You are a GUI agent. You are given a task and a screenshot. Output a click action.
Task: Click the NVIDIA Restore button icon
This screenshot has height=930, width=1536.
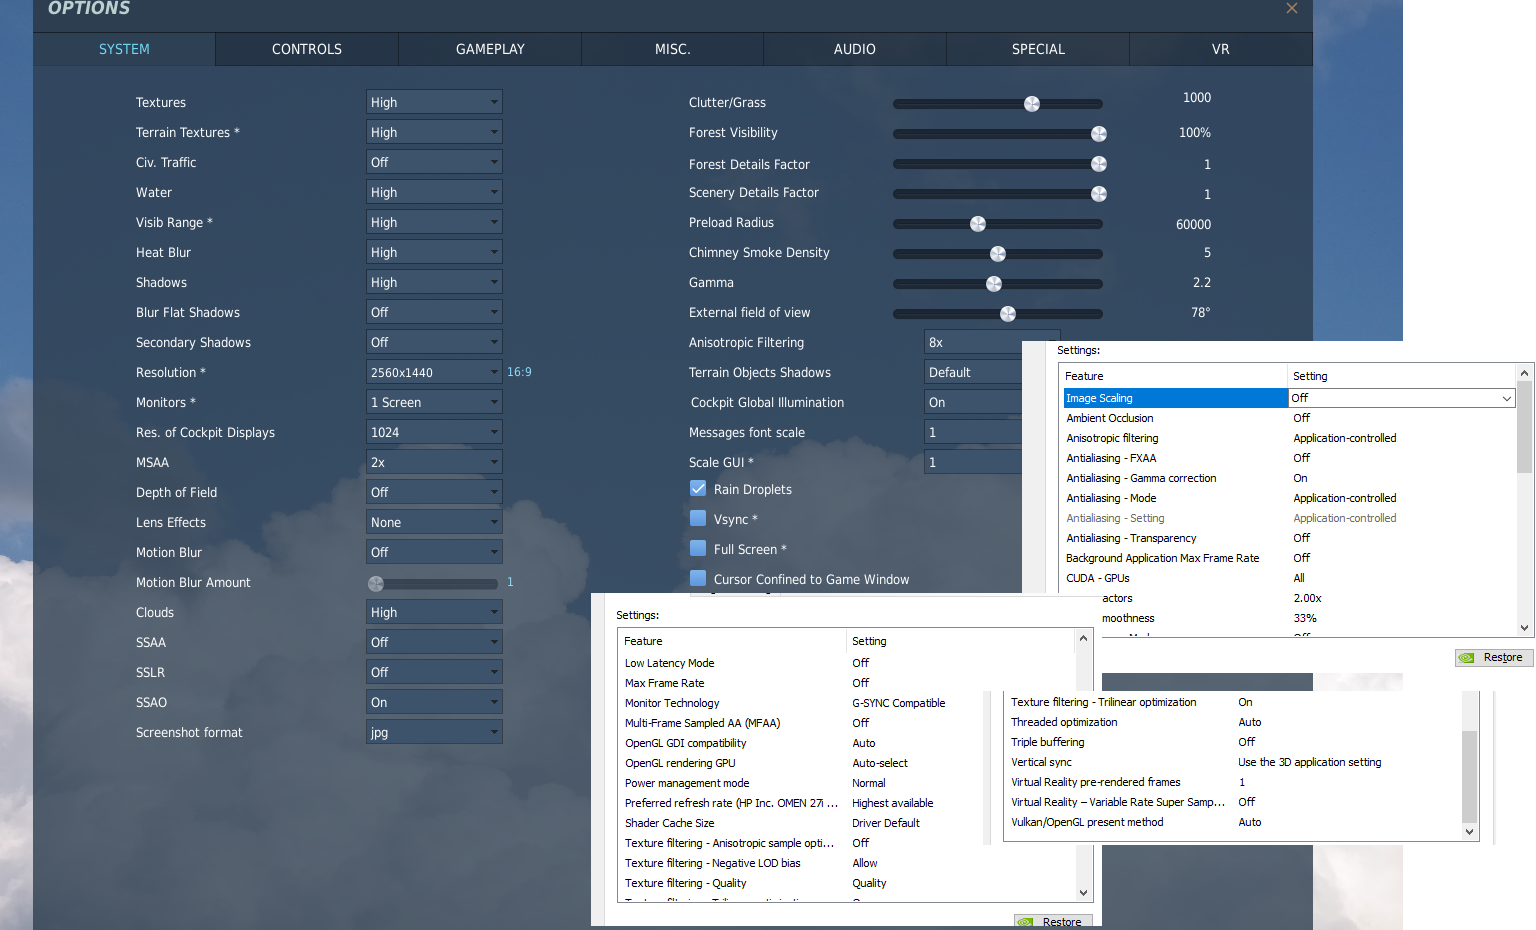pyautogui.click(x=1467, y=657)
